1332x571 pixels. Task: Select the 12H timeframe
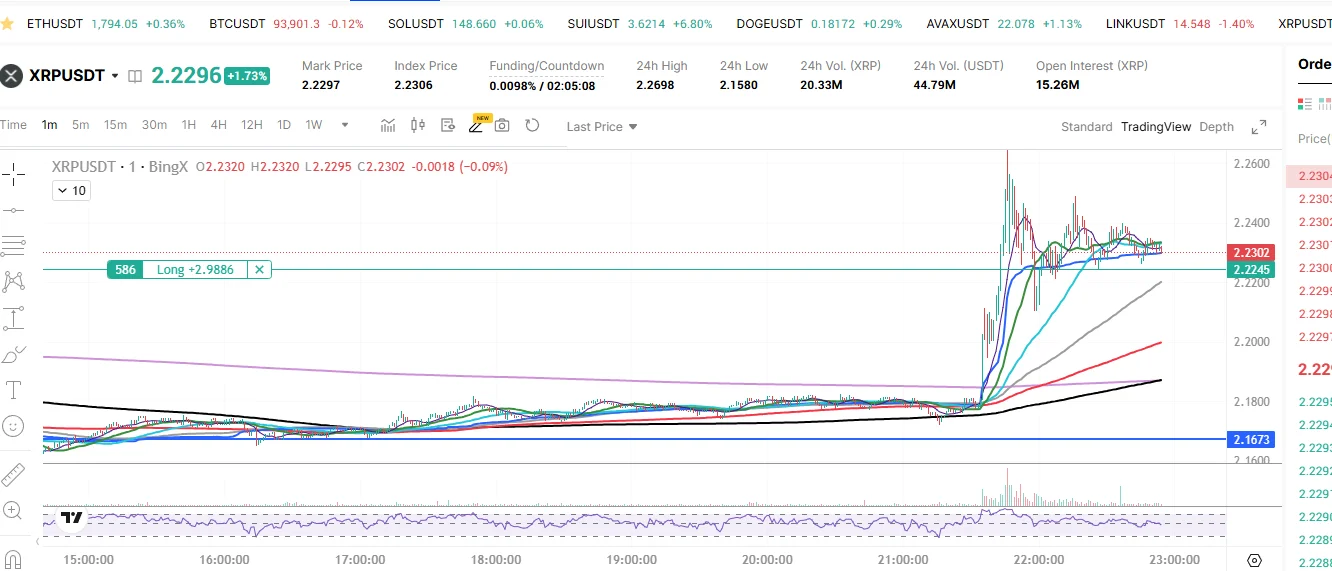(251, 125)
